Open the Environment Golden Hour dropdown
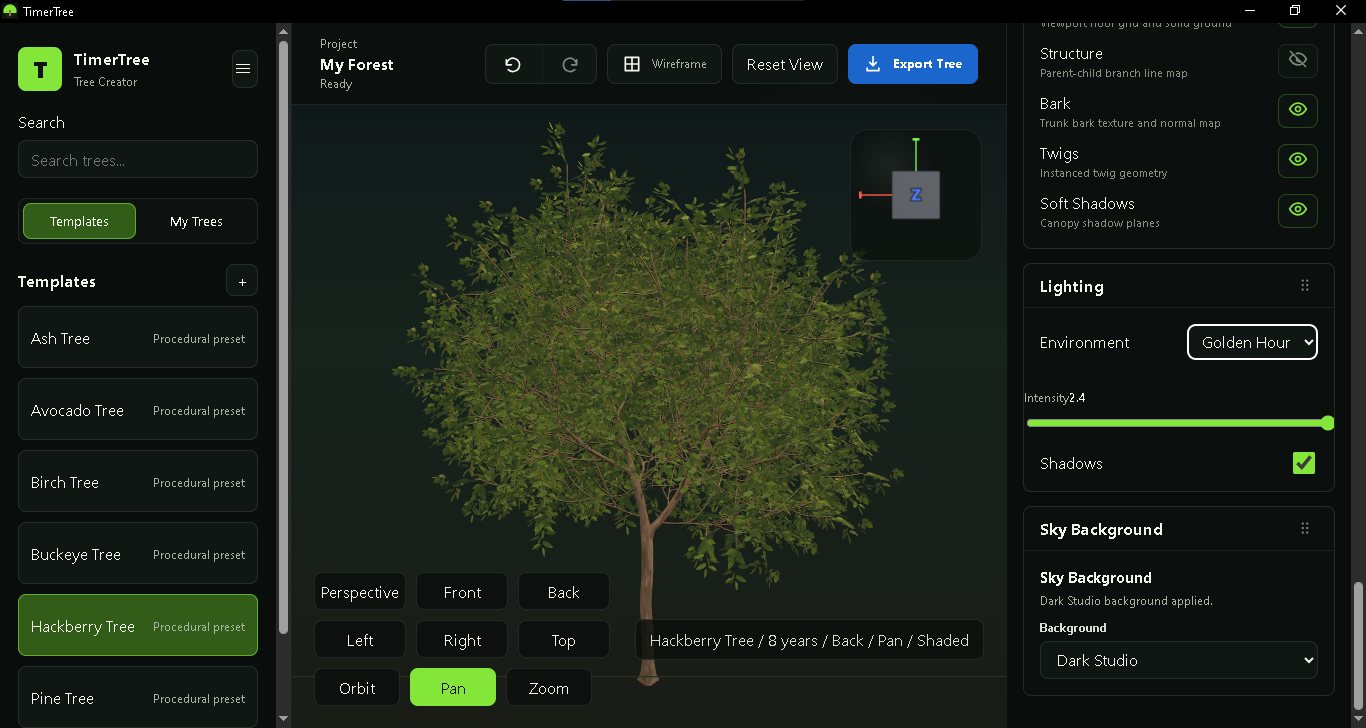Image resolution: width=1366 pixels, height=728 pixels. [1252, 342]
